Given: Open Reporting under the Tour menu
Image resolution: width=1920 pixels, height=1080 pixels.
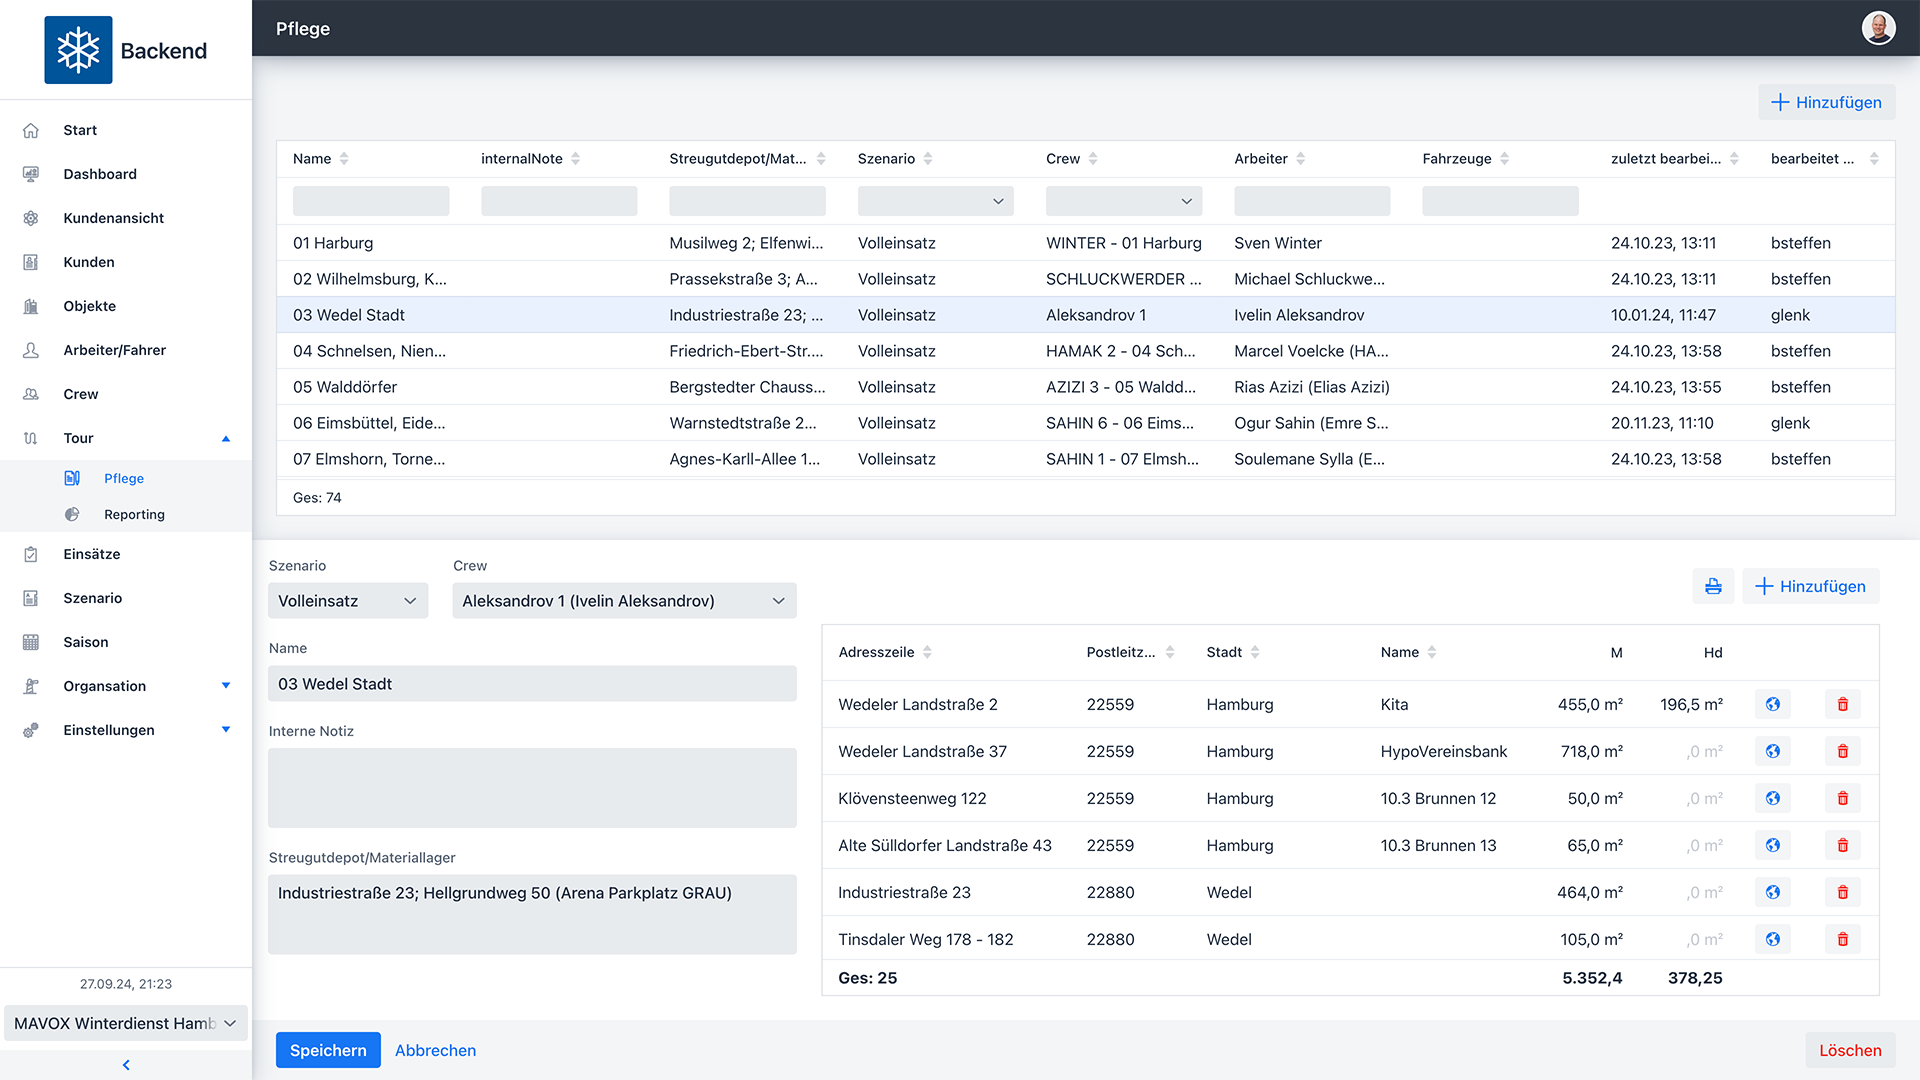Looking at the screenshot, I should tap(134, 514).
